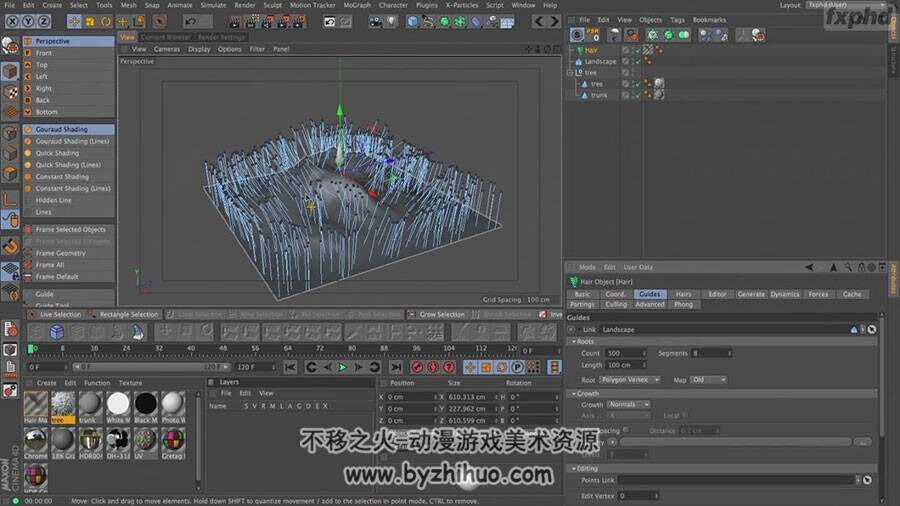Go to previous layout arrow
This screenshot has height=506, width=900.
538,22
